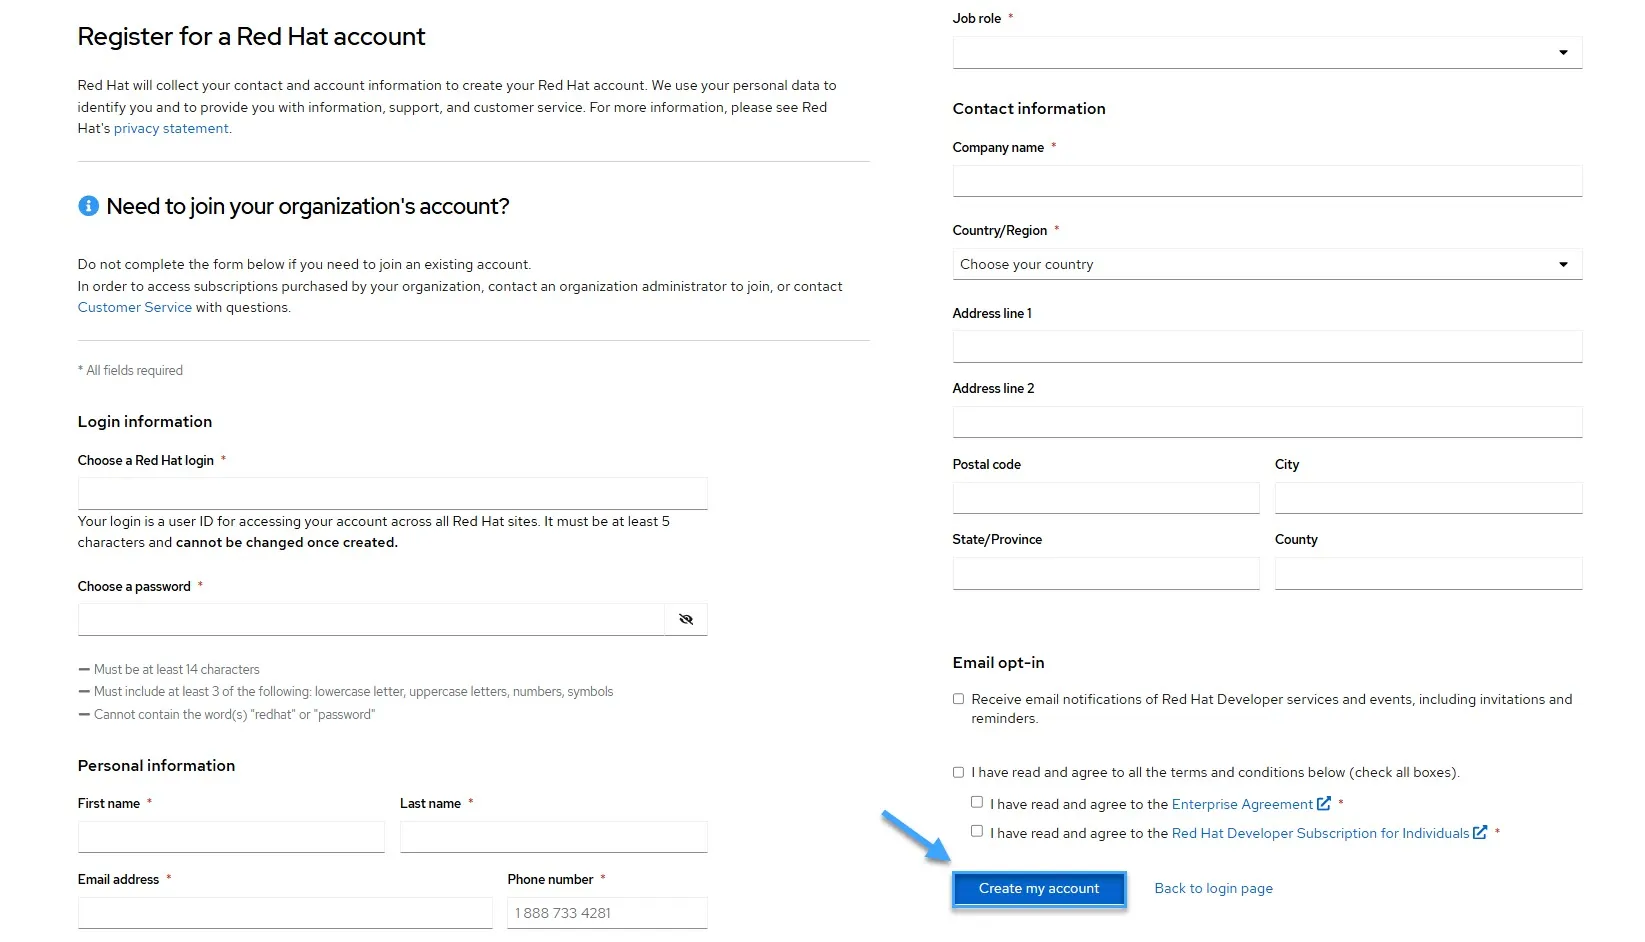Open the Enterprise Agreement link
1645x942 pixels.
click(1242, 805)
